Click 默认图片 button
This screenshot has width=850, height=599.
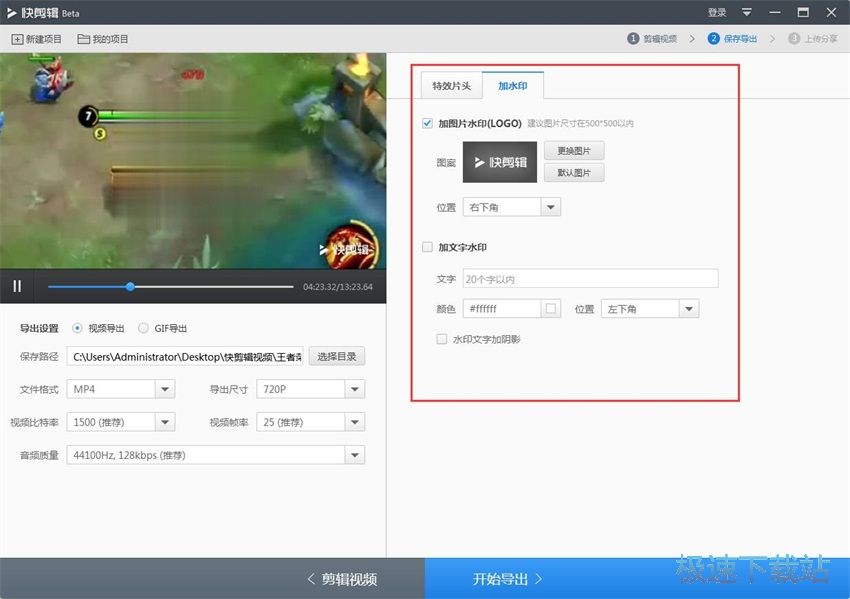click(x=574, y=172)
